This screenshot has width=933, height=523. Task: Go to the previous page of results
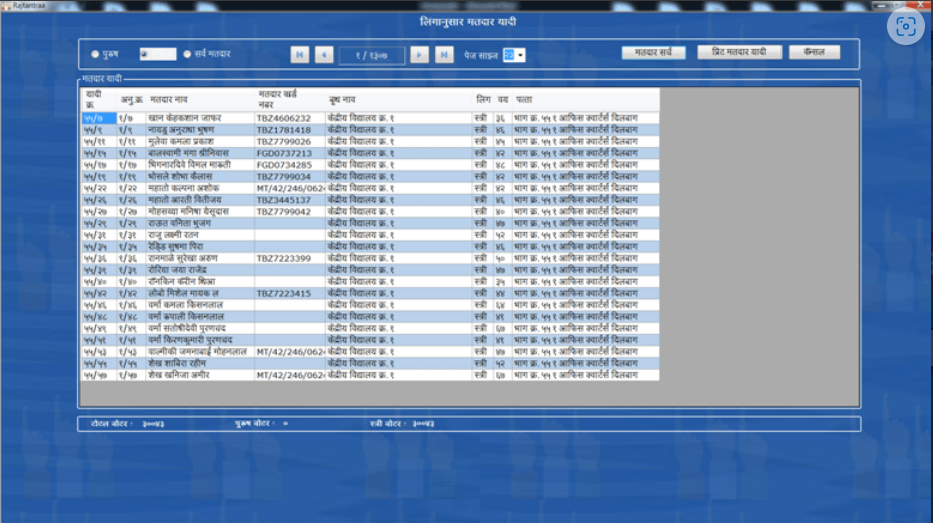coord(324,55)
